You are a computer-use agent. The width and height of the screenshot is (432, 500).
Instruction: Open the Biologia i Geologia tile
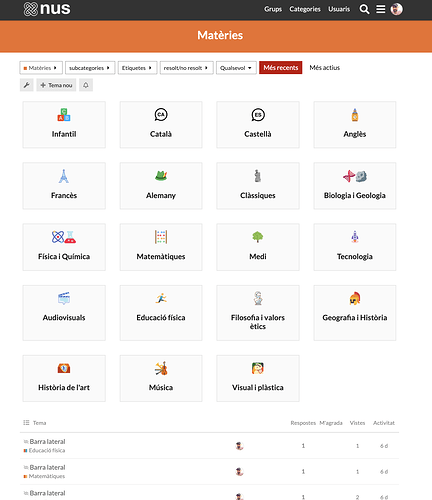pos(355,186)
